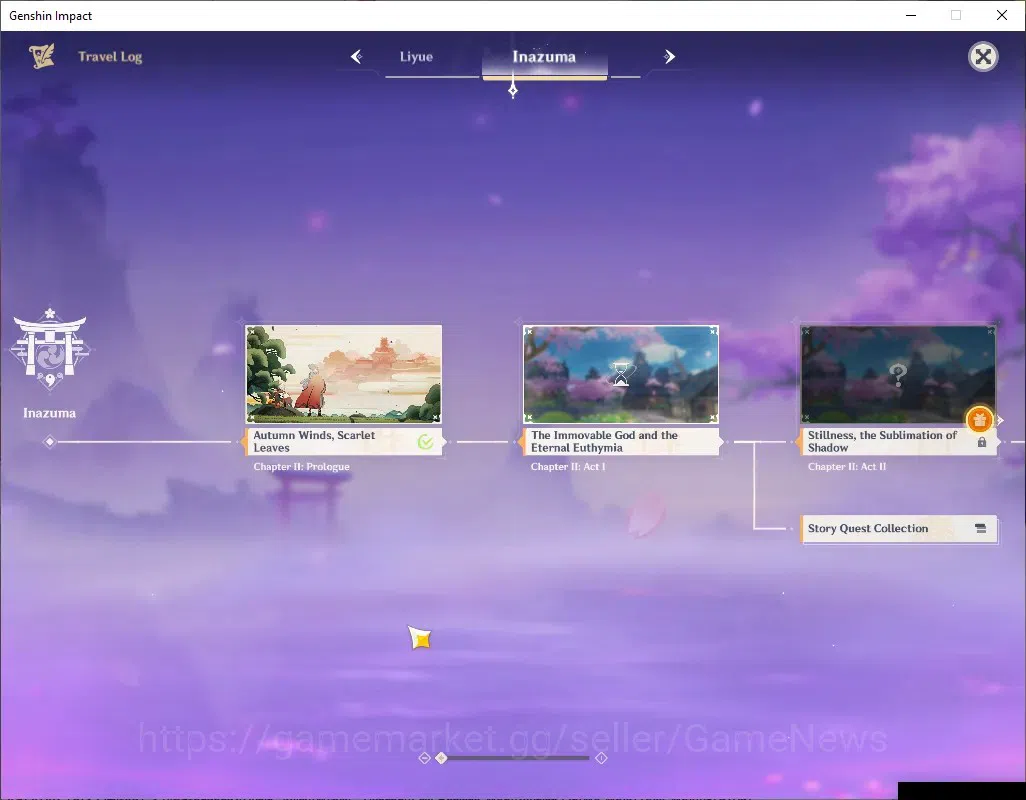Click the timeline slider handle at bottom
This screenshot has height=800, width=1026.
(x=441, y=757)
